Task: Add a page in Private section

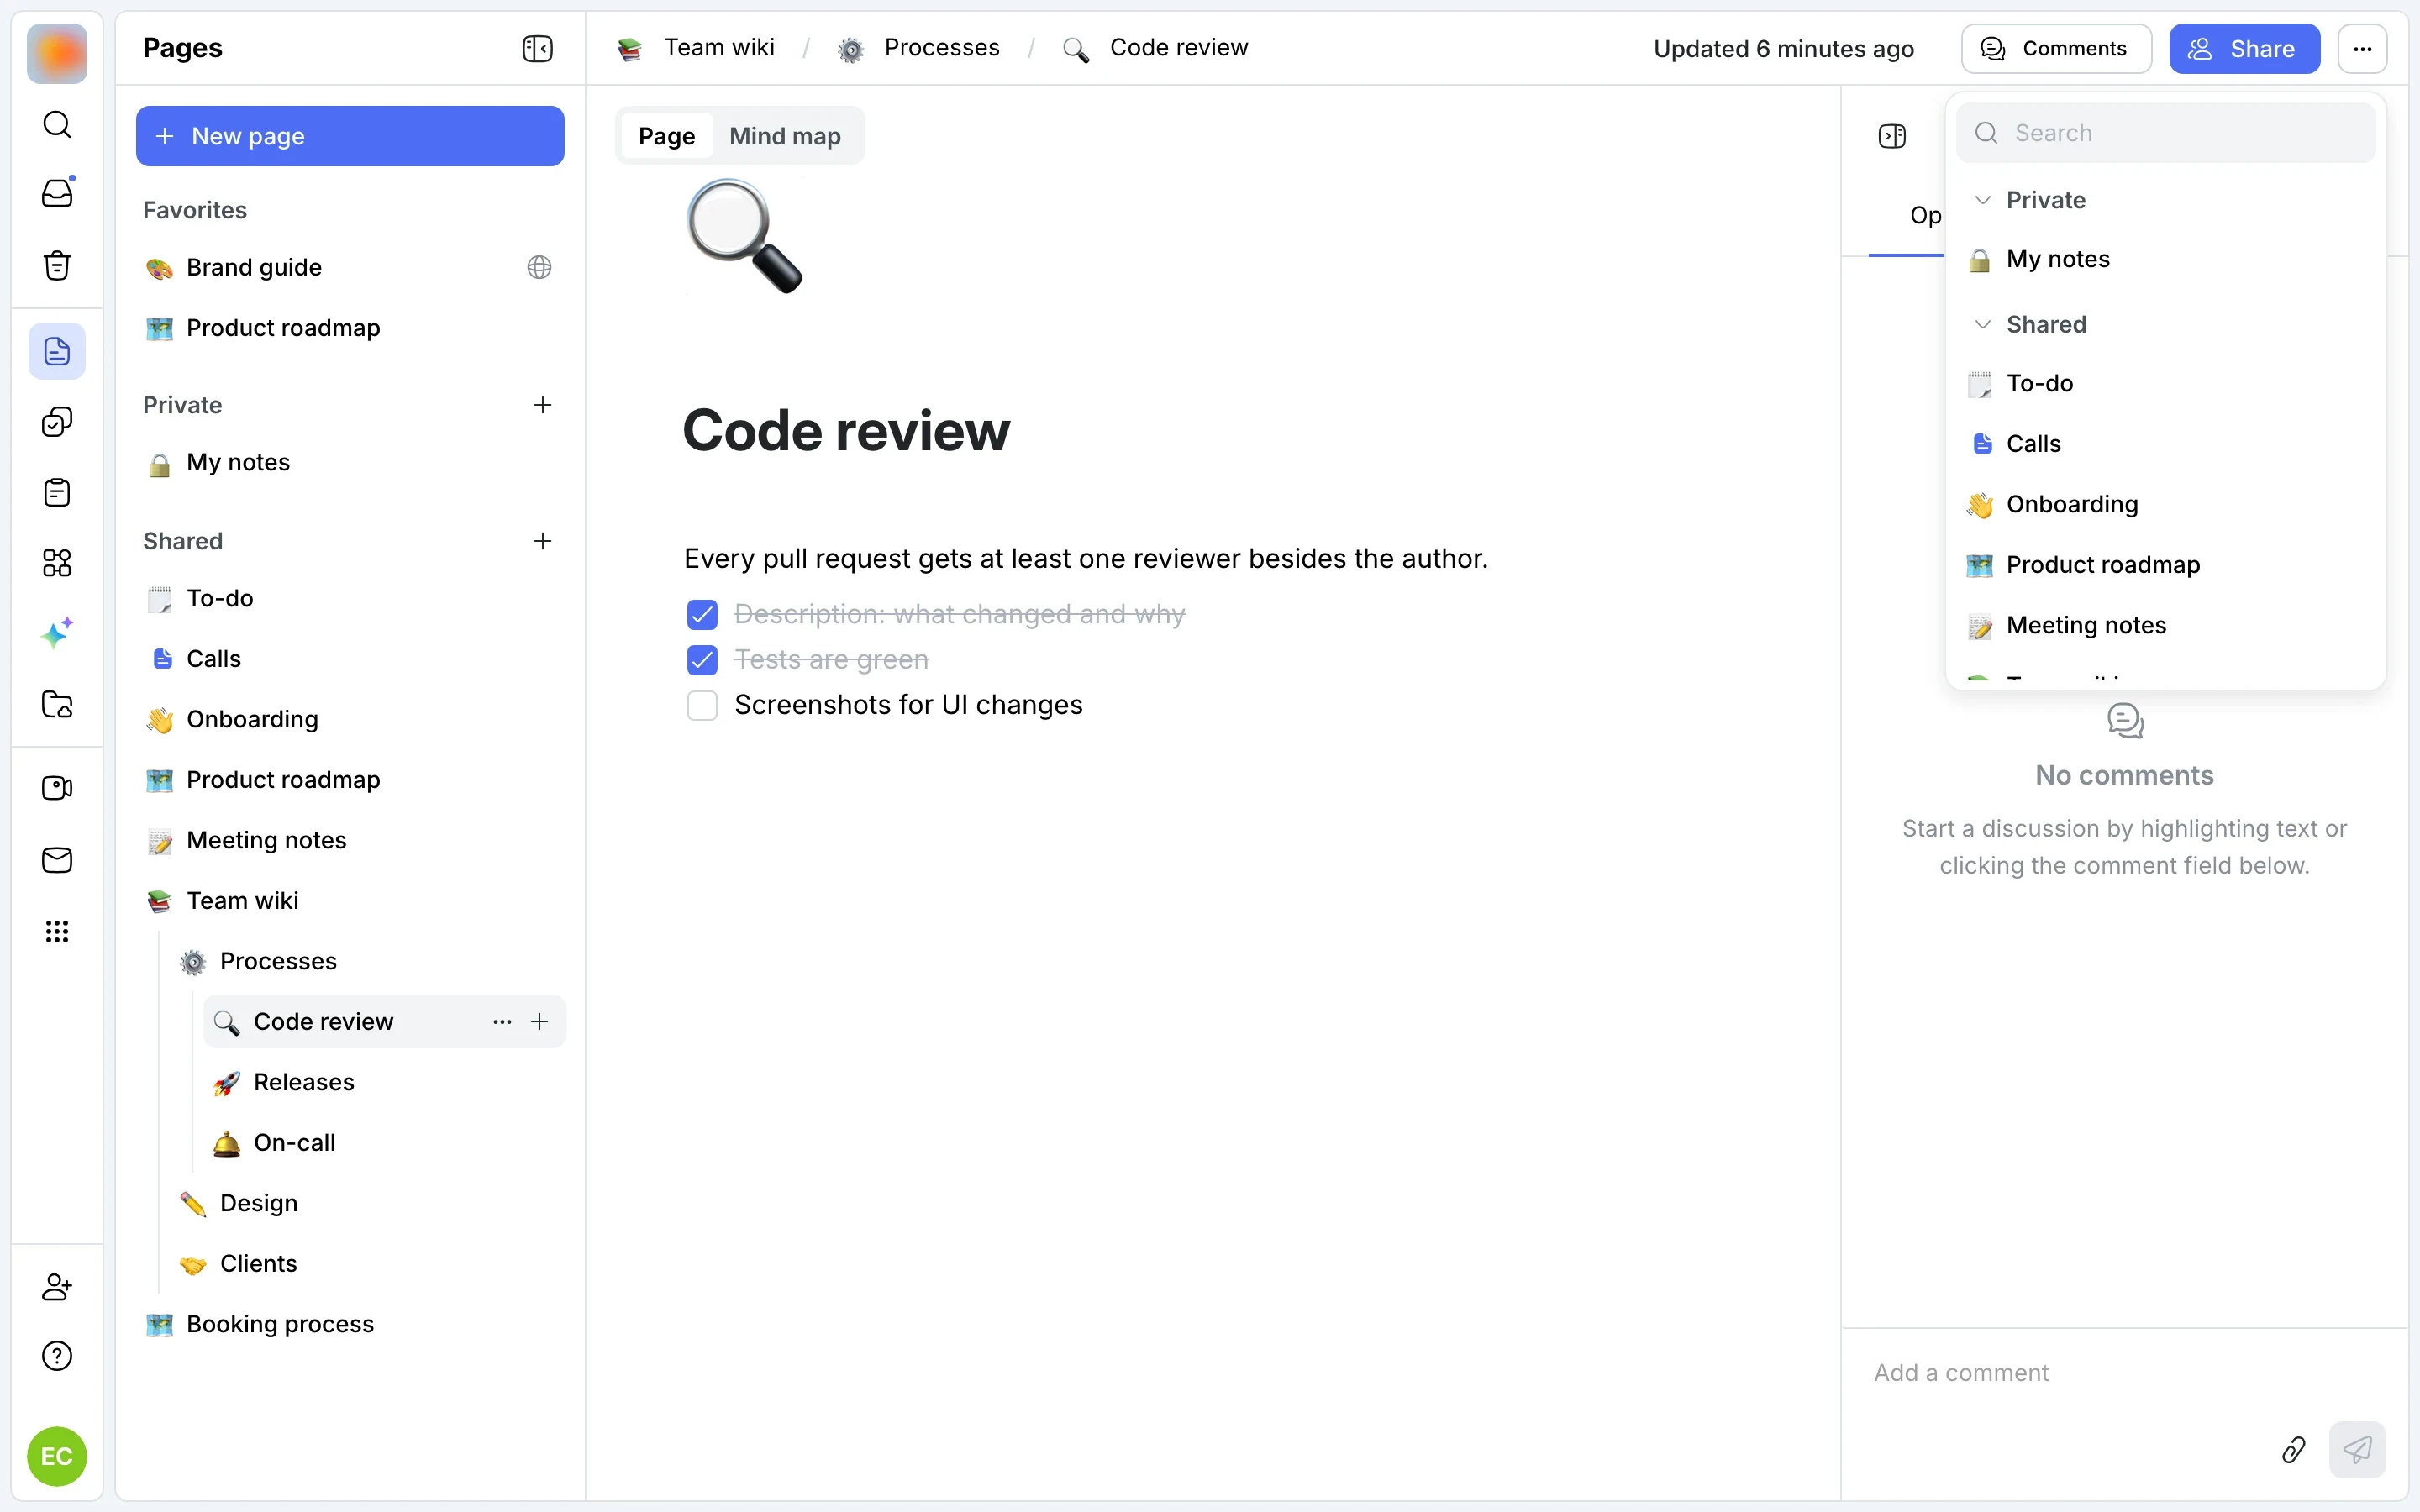Action: (x=543, y=405)
